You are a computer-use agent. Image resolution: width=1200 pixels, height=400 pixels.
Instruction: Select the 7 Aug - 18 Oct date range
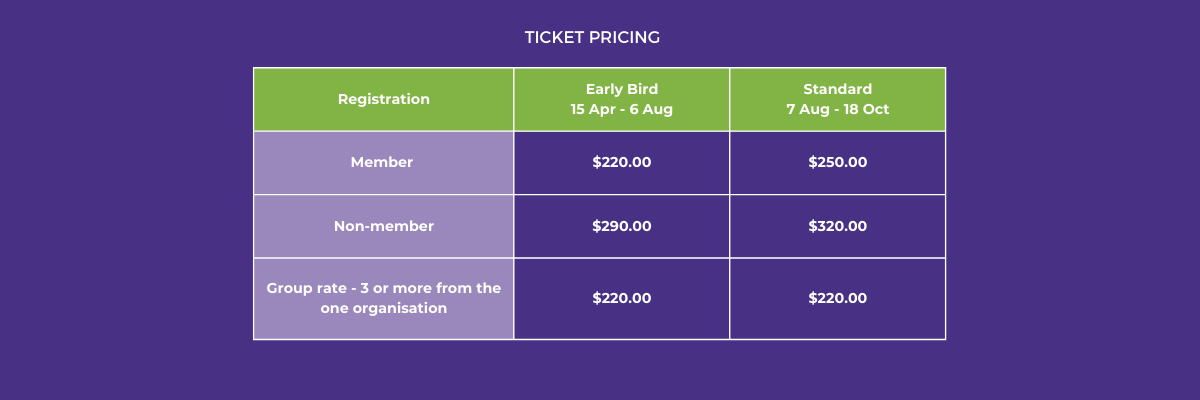point(838,109)
